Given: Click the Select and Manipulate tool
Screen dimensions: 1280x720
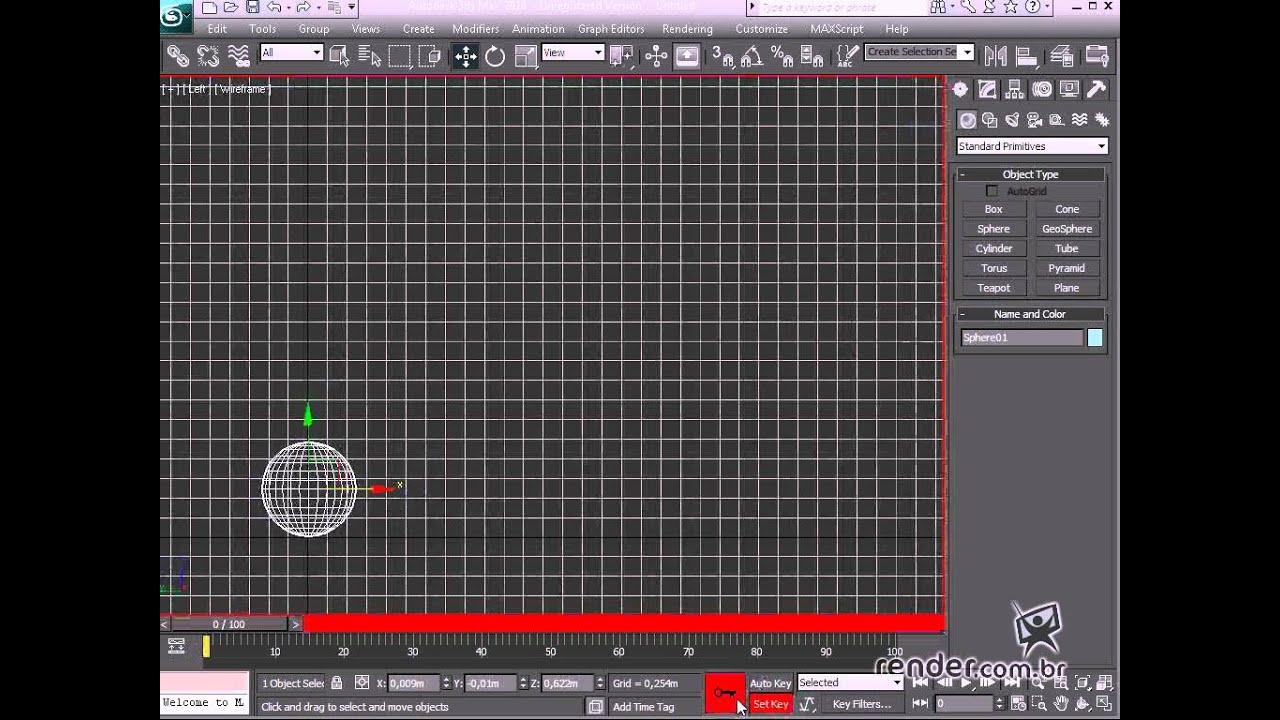Looking at the screenshot, I should pyautogui.click(x=656, y=56).
